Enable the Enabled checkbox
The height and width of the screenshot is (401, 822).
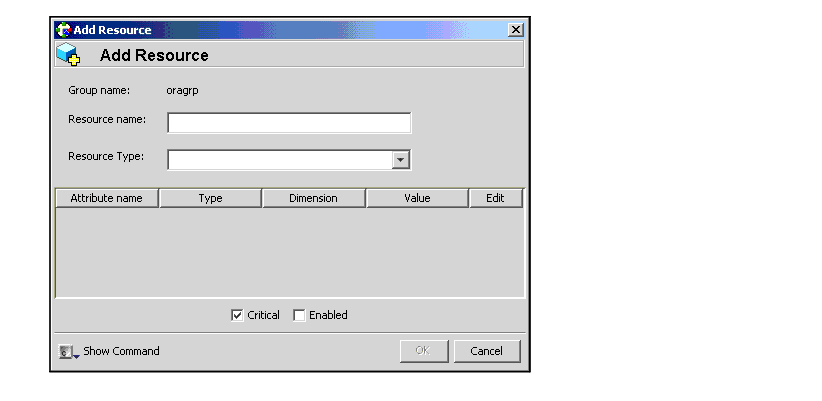(x=299, y=315)
